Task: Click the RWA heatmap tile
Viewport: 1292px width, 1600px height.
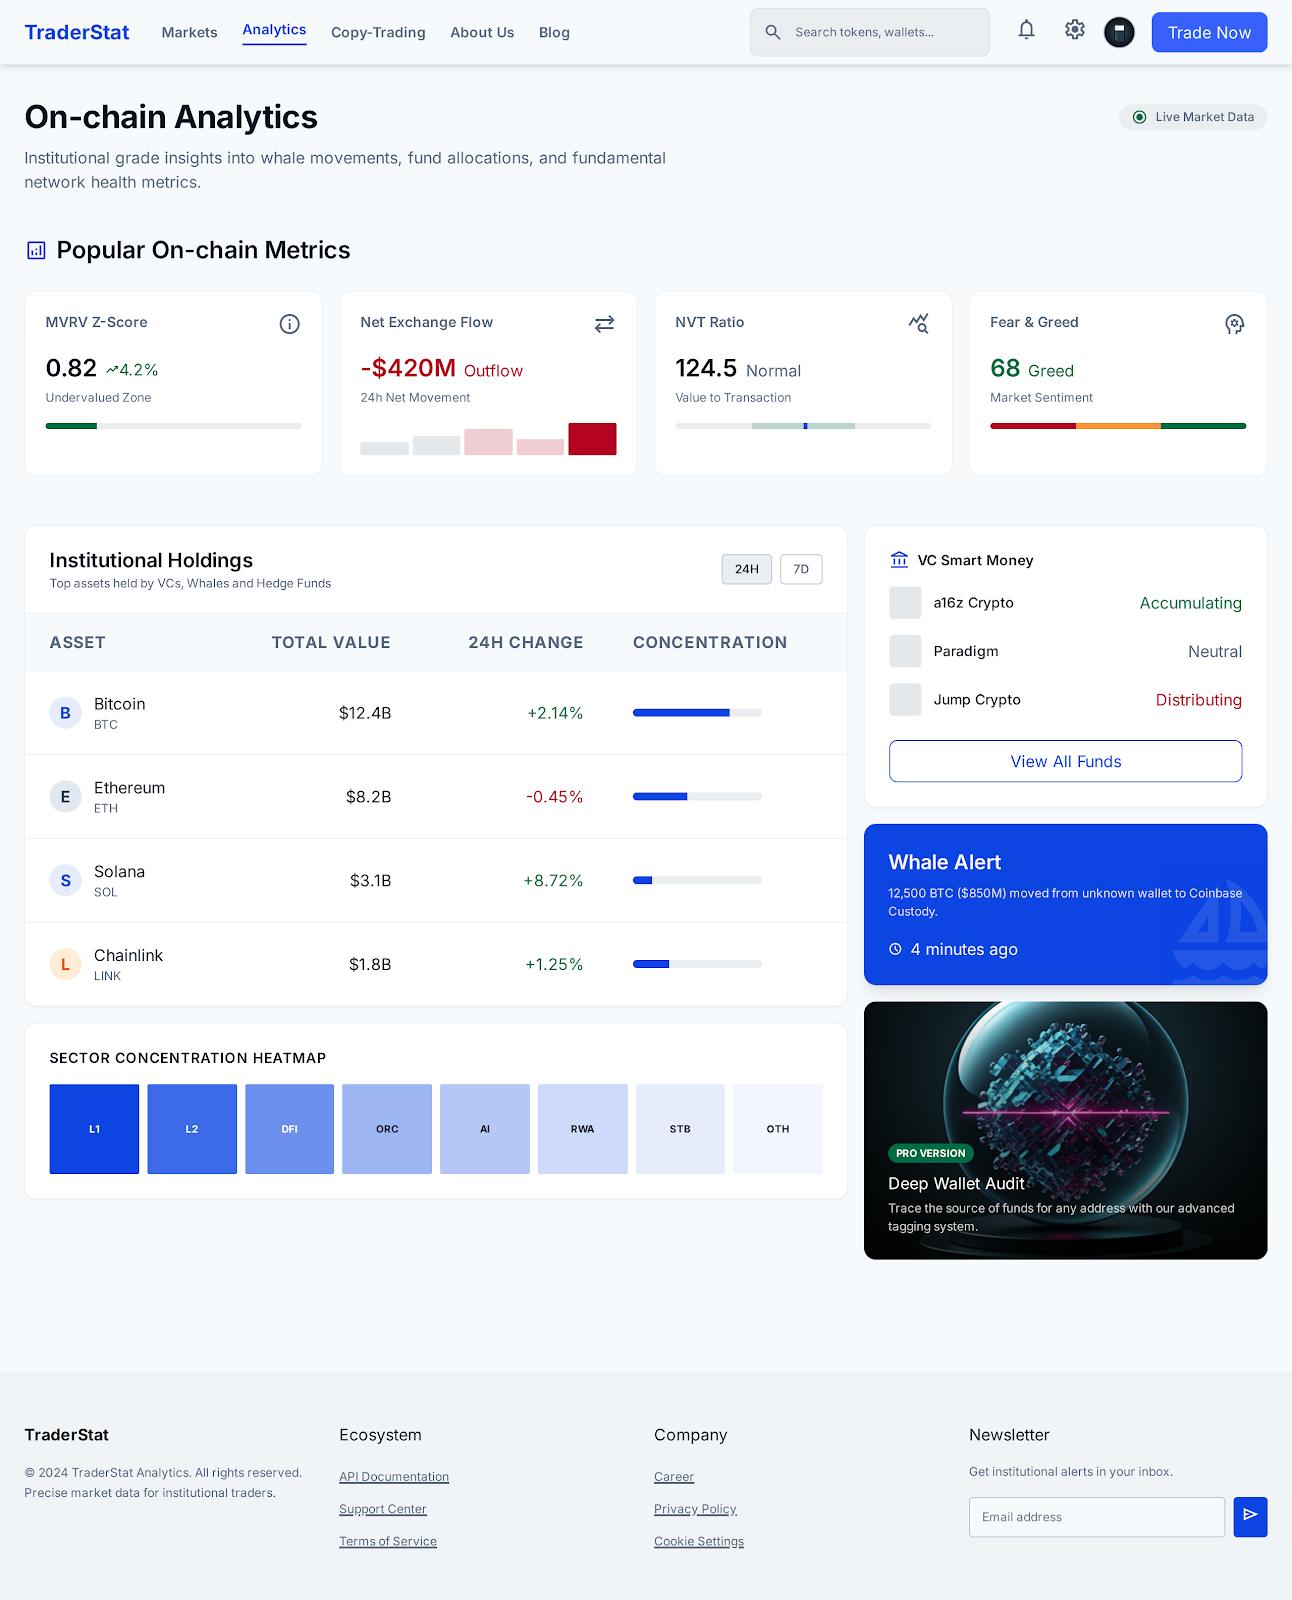Action: [583, 1129]
